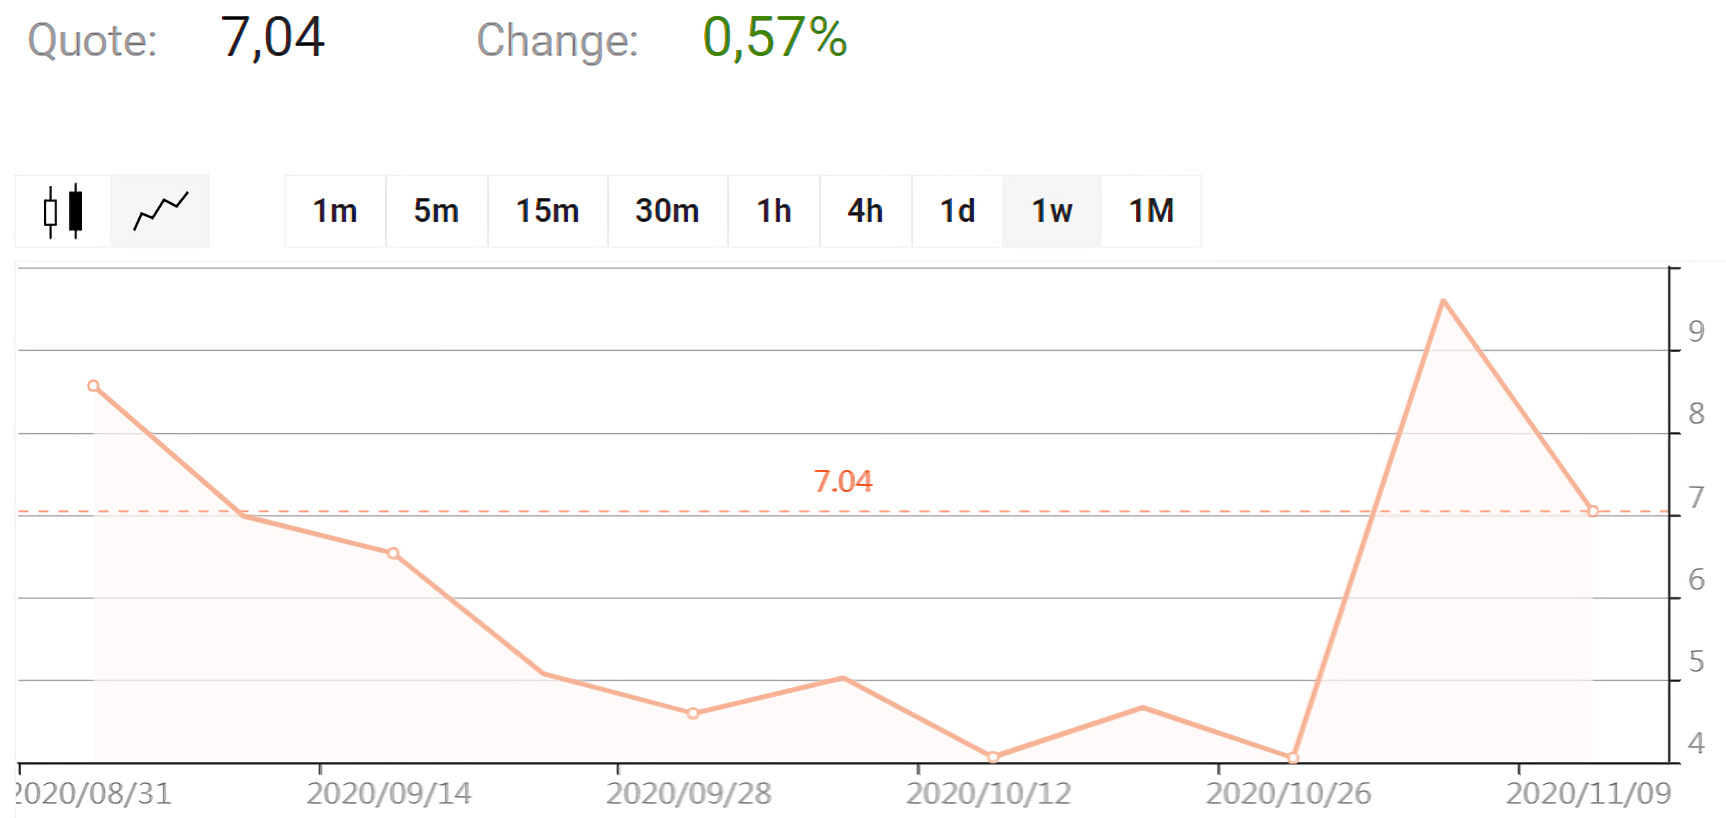Click the active 1w timeframe tab

coord(1051,210)
